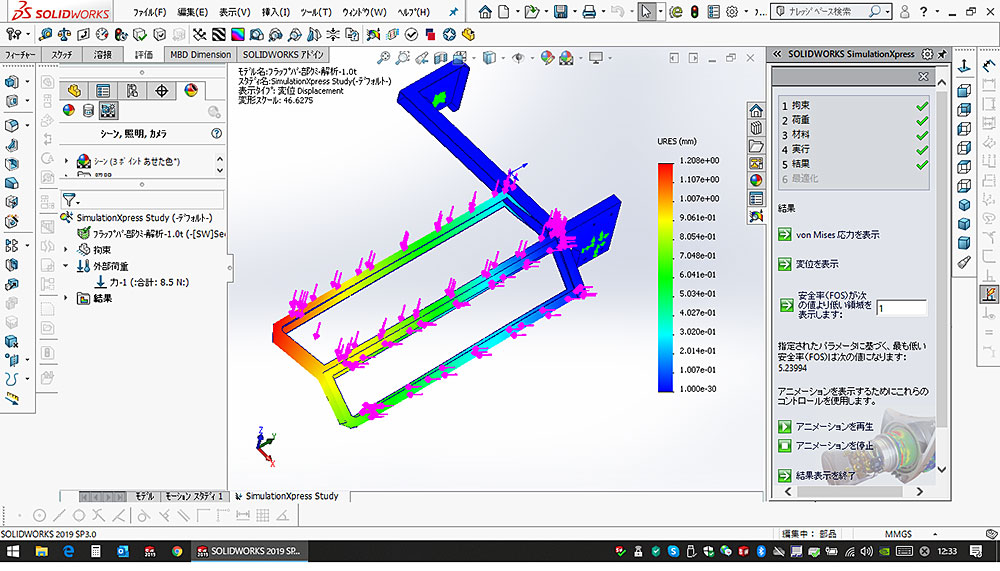Open the ファイル(F) menu
Image resolution: width=1000 pixels, height=571 pixels.
coord(150,12)
